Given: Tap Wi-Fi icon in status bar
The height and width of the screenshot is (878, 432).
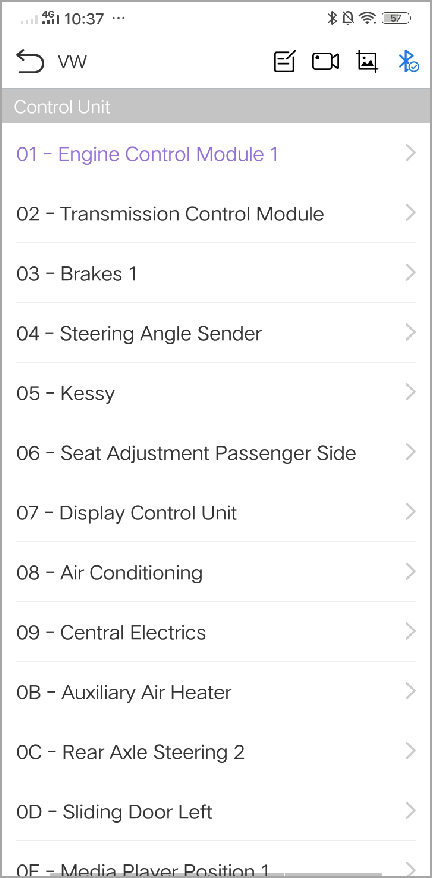Looking at the screenshot, I should 368,18.
